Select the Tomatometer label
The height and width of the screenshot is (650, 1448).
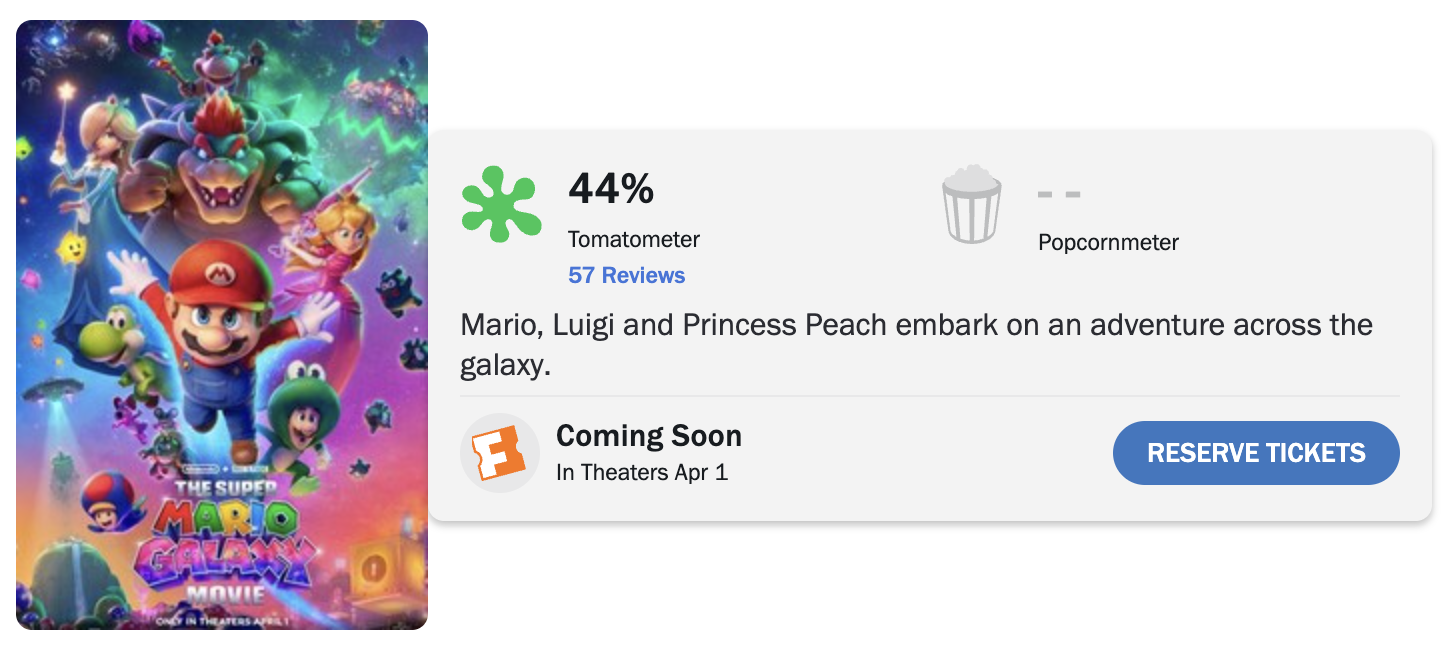click(x=633, y=239)
